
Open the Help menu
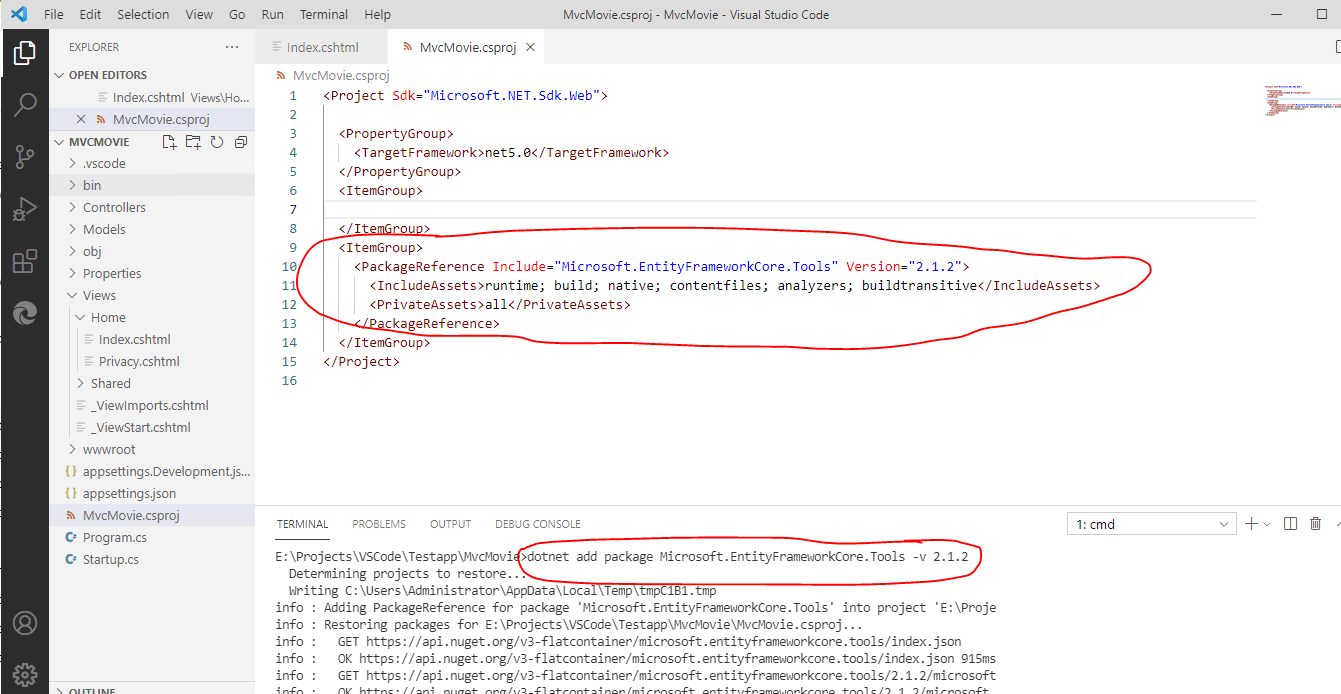378,15
